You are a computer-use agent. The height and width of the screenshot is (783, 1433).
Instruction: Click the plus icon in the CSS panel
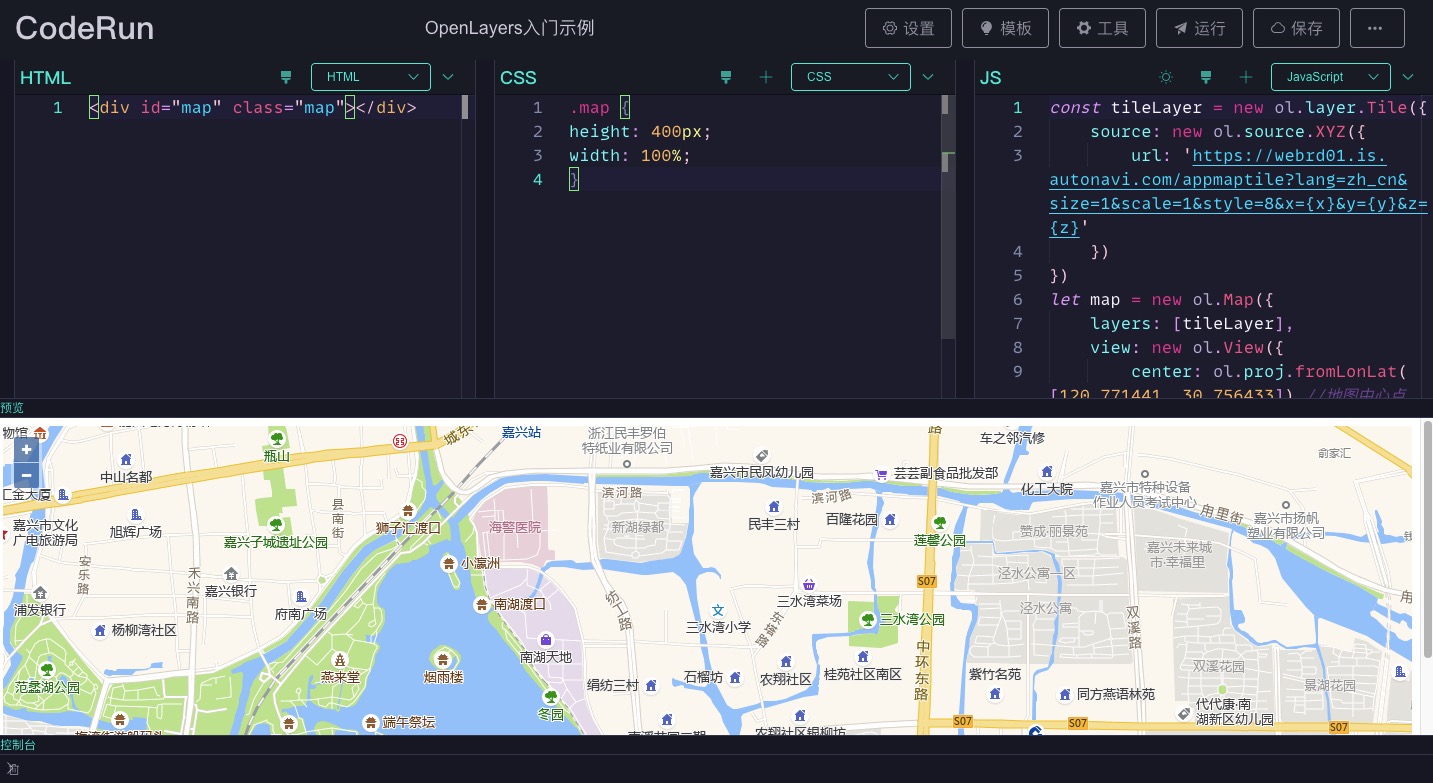tap(766, 77)
